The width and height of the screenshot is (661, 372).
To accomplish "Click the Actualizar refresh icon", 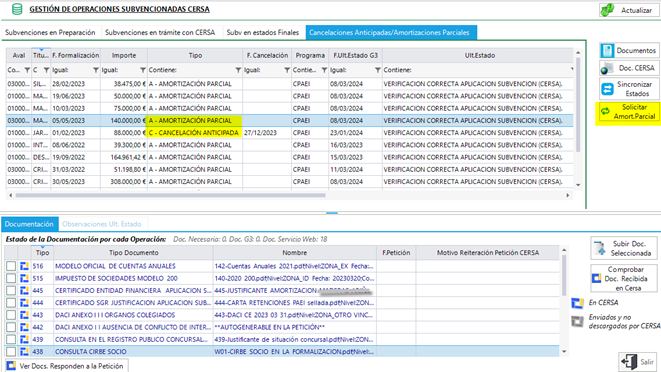I will tap(607, 10).
